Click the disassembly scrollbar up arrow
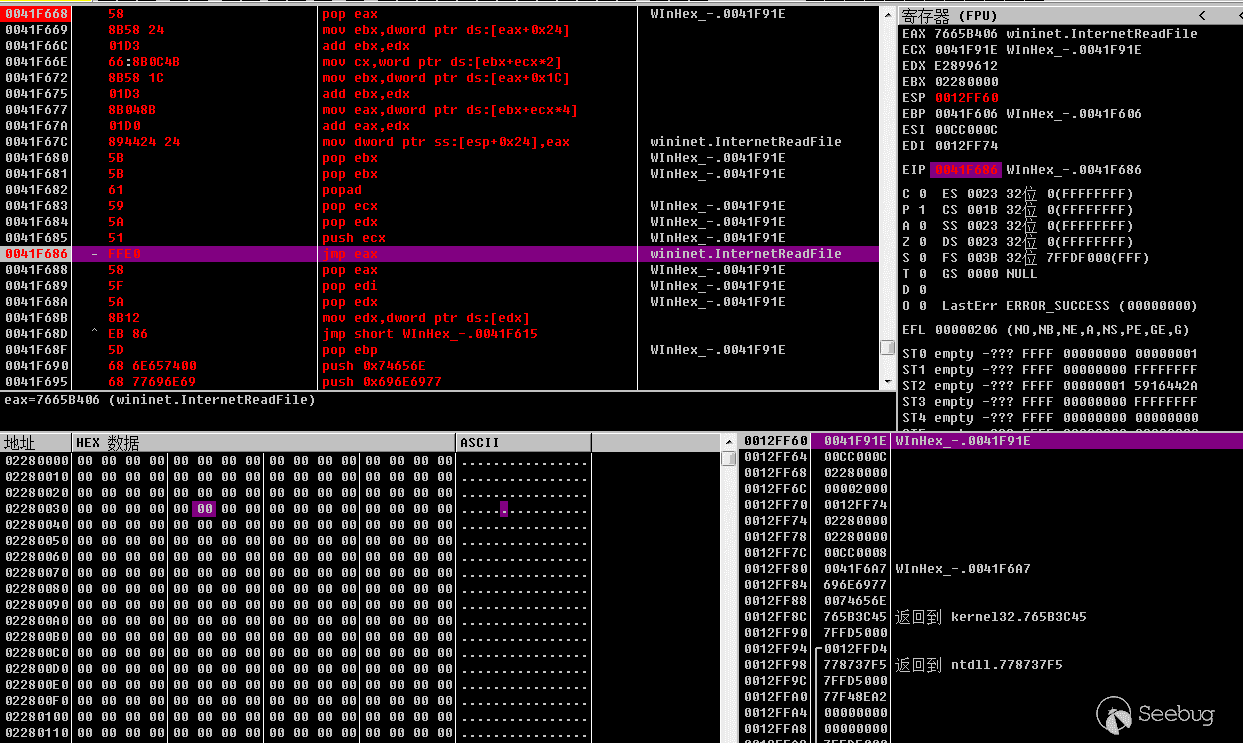 pos(887,15)
